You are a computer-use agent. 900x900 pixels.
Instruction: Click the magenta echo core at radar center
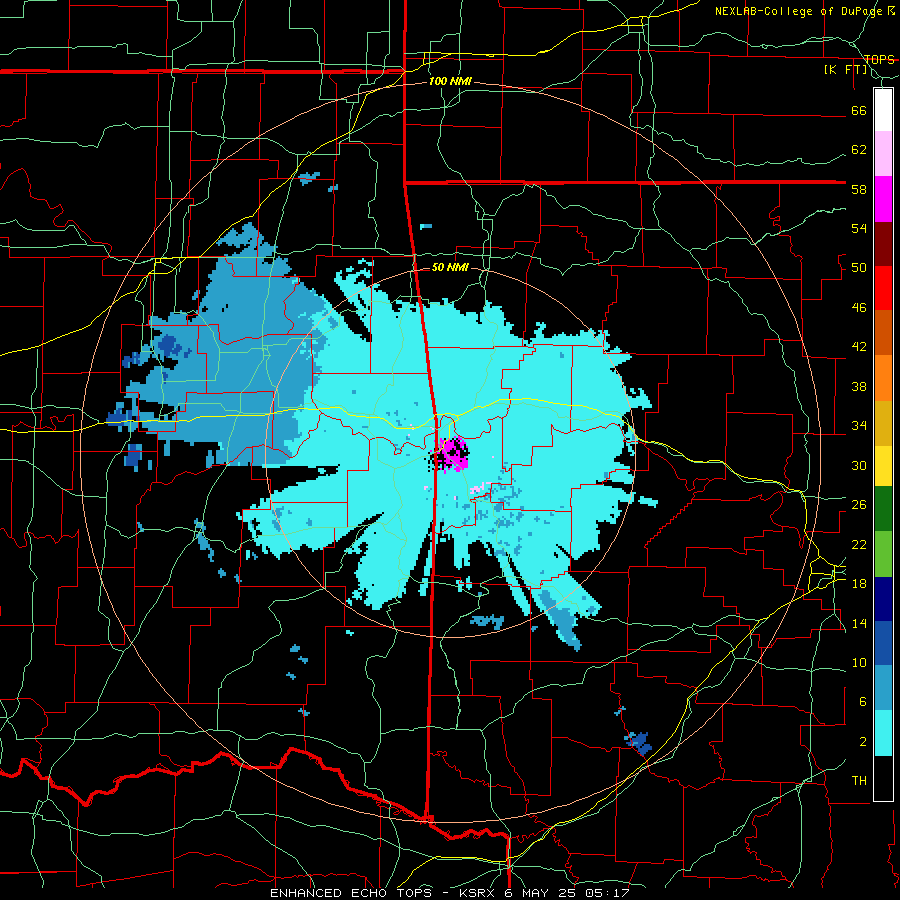click(x=452, y=453)
